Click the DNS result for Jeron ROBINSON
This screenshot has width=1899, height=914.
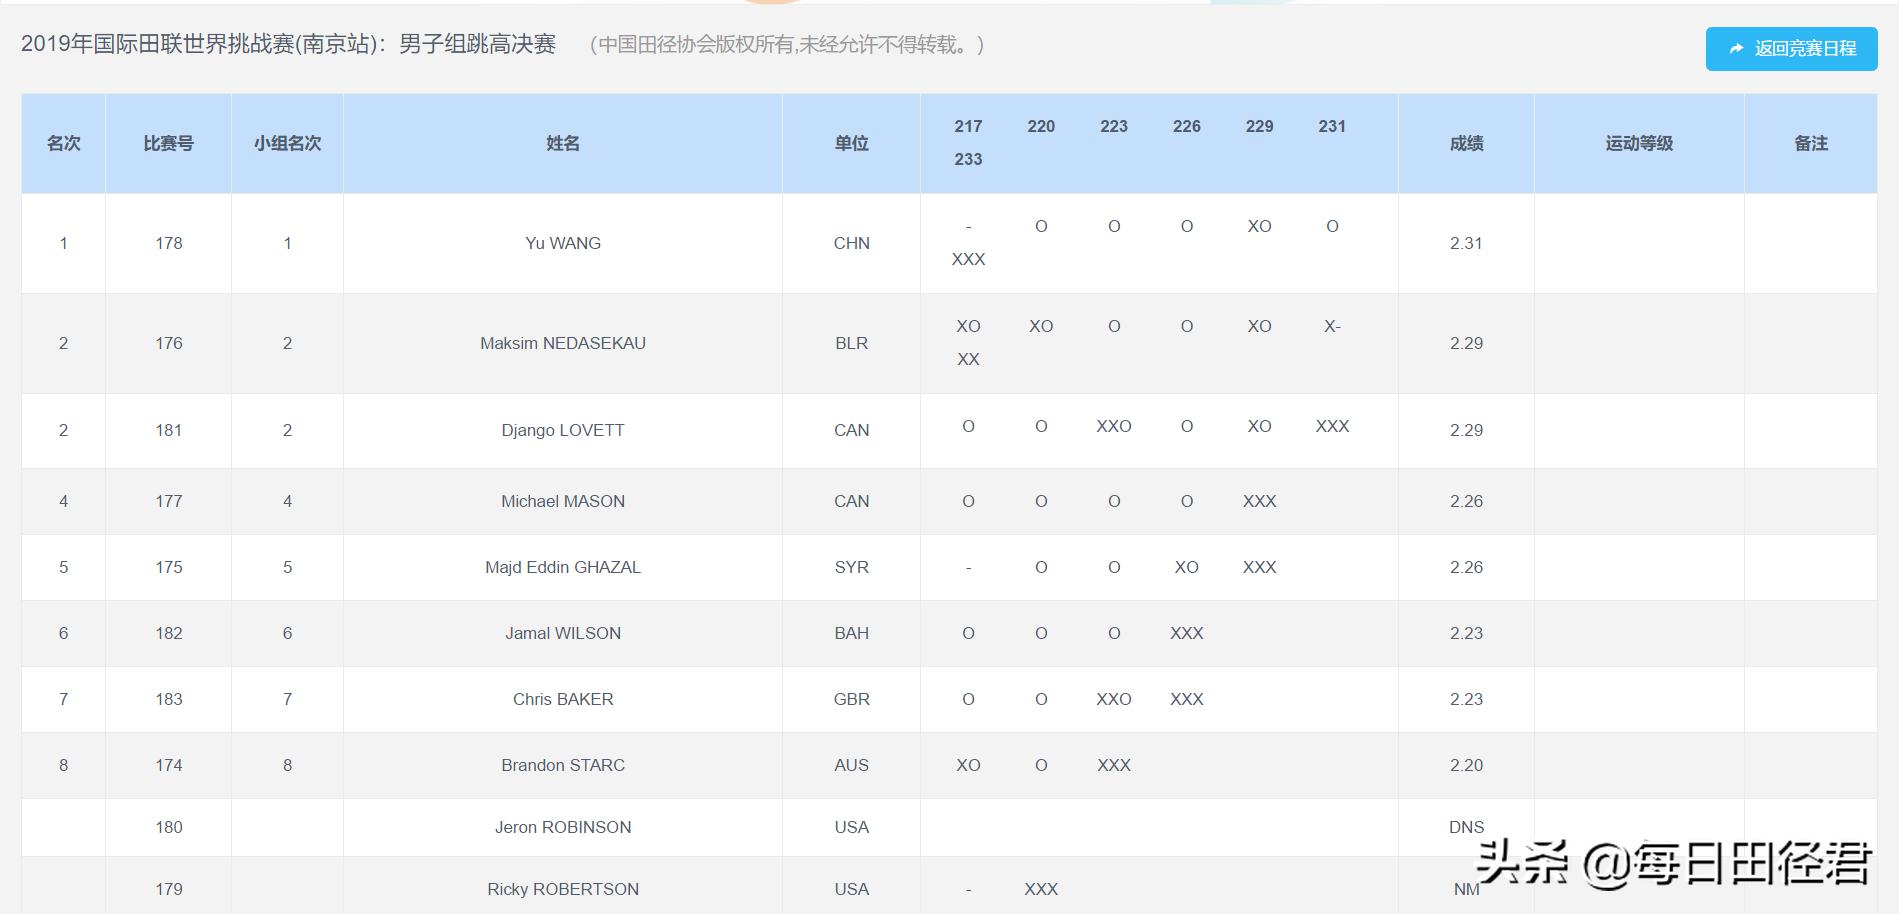click(x=1465, y=827)
